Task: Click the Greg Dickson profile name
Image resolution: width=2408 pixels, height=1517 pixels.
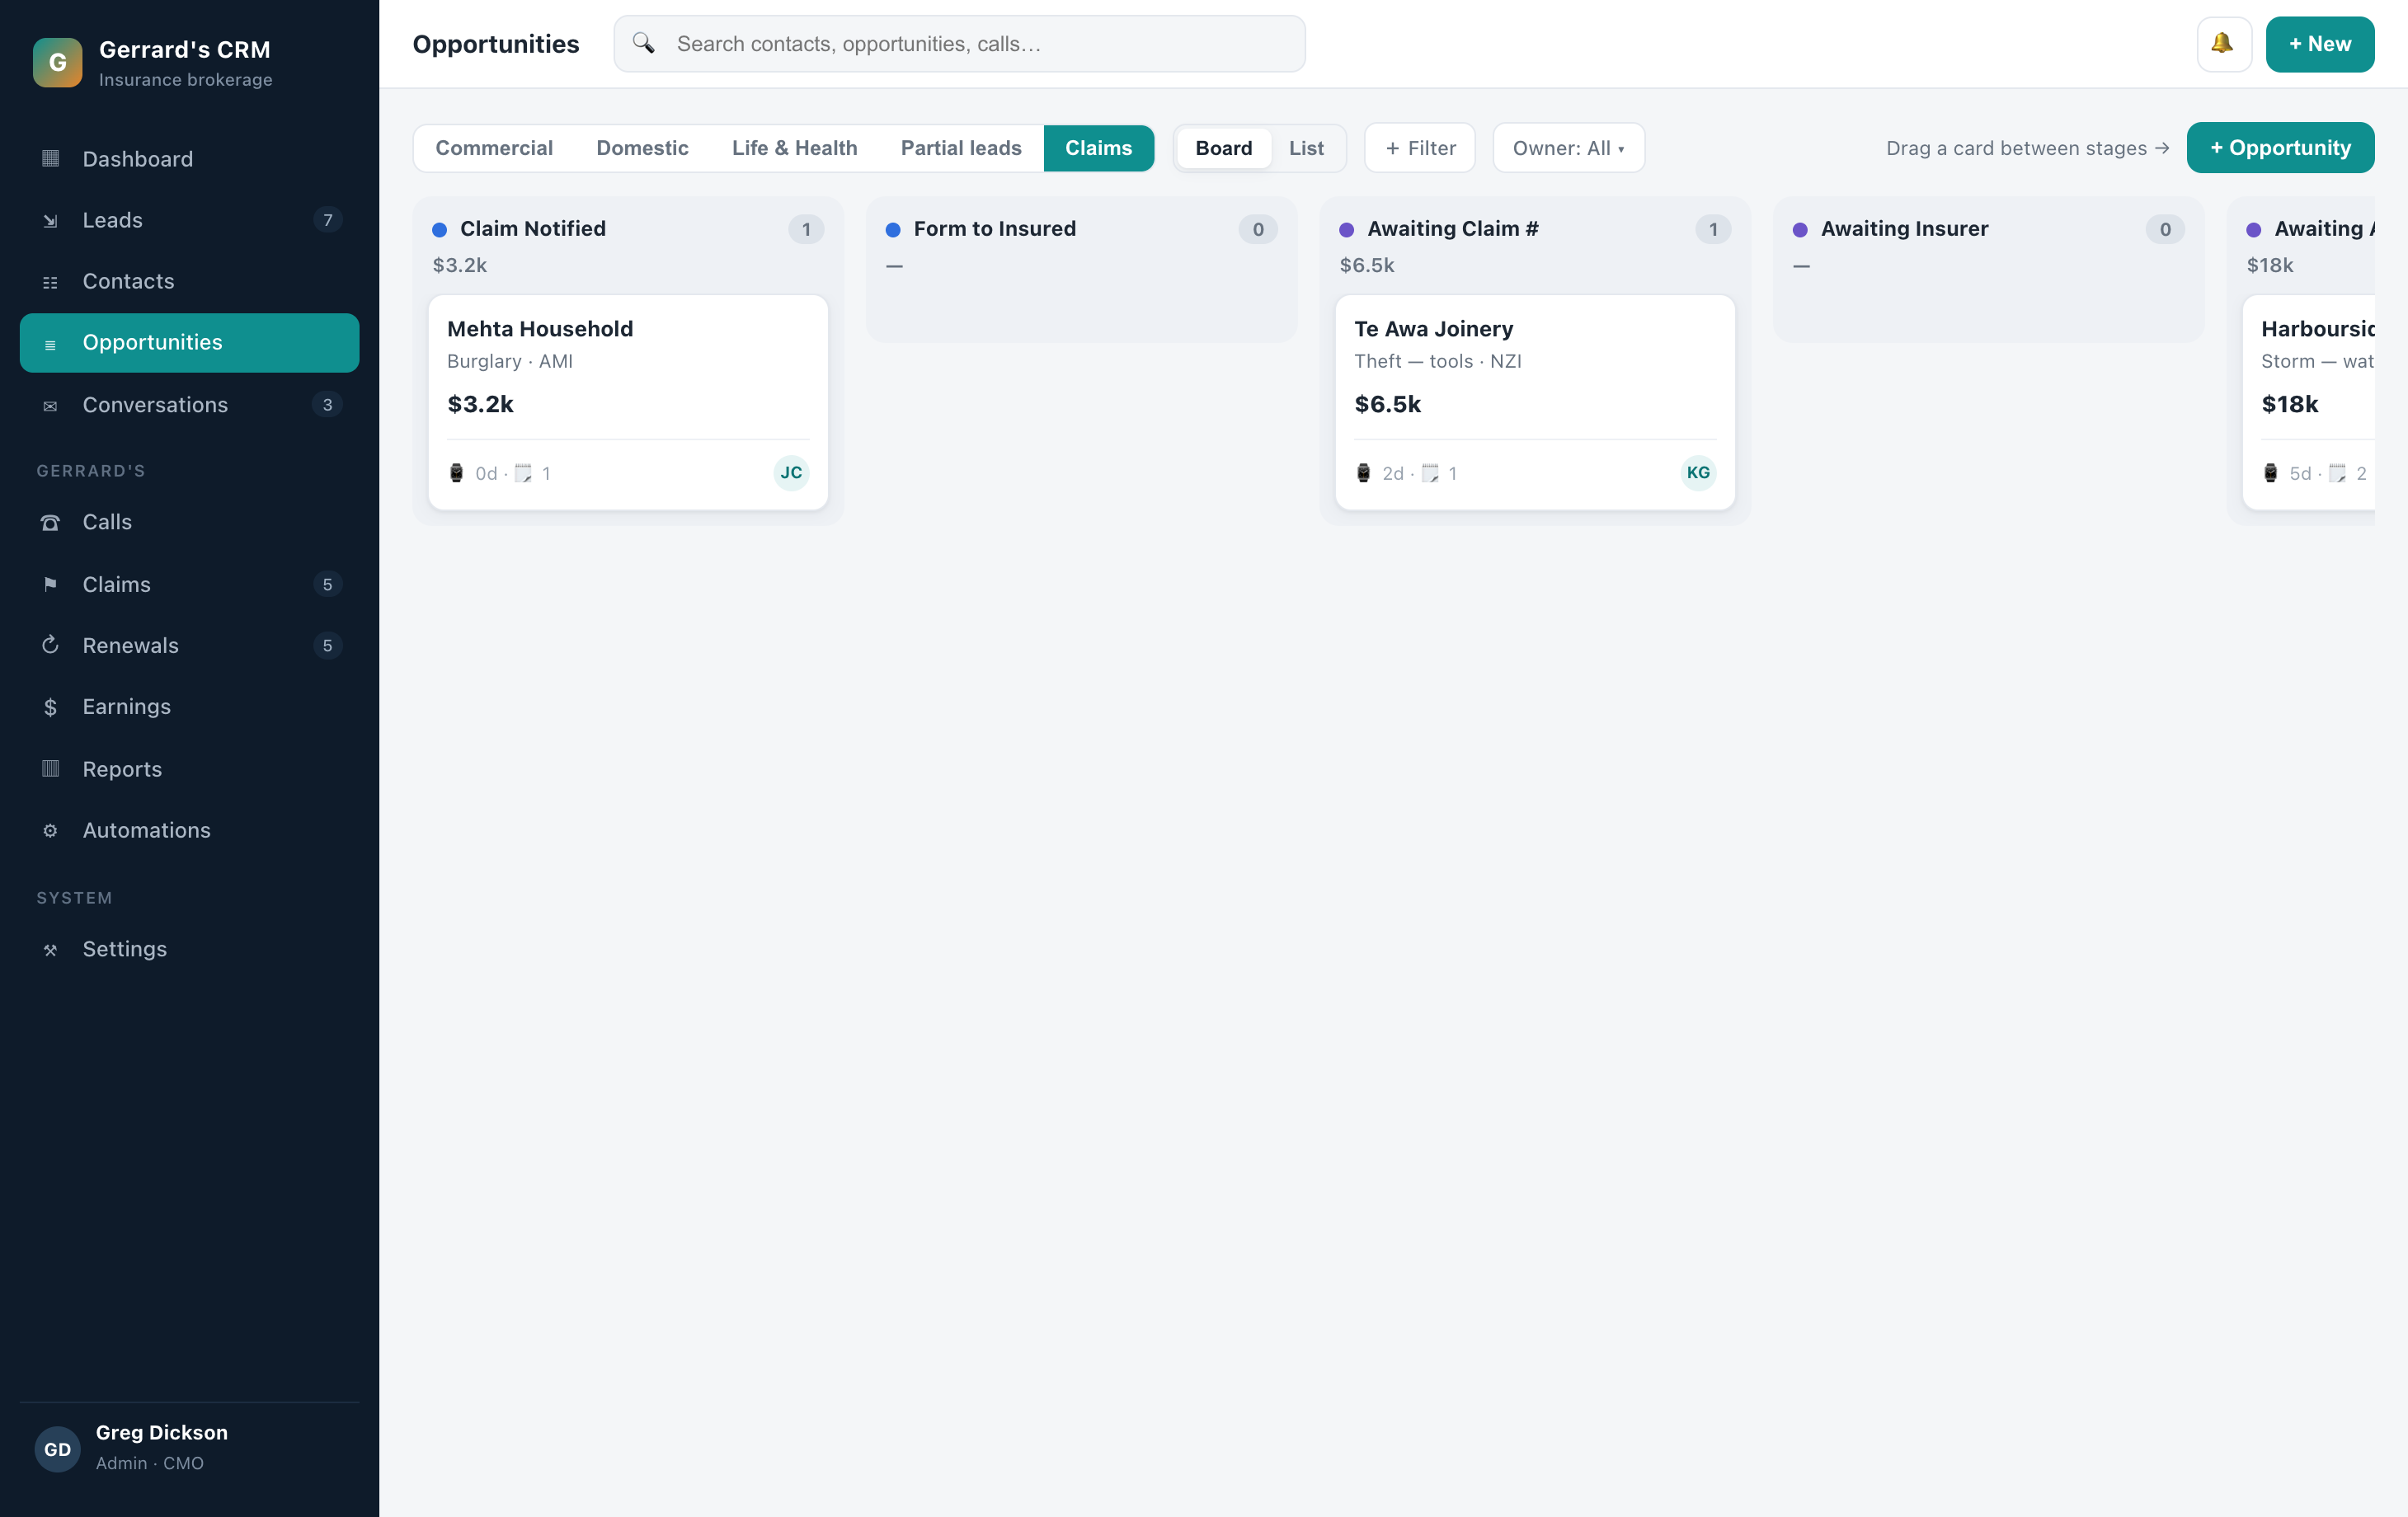Action: [x=161, y=1432]
